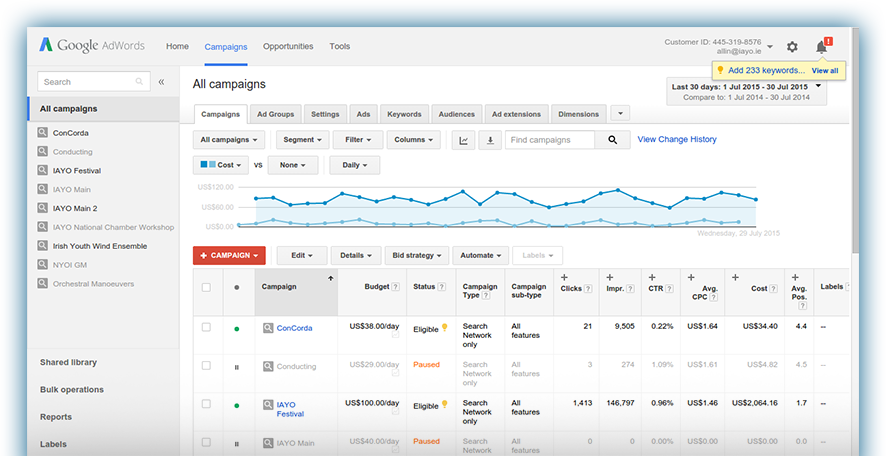Viewport: 886px width, 456px height.
Task: Click IAYO Main 2 campaign icon in sidebar
Action: coord(42,208)
